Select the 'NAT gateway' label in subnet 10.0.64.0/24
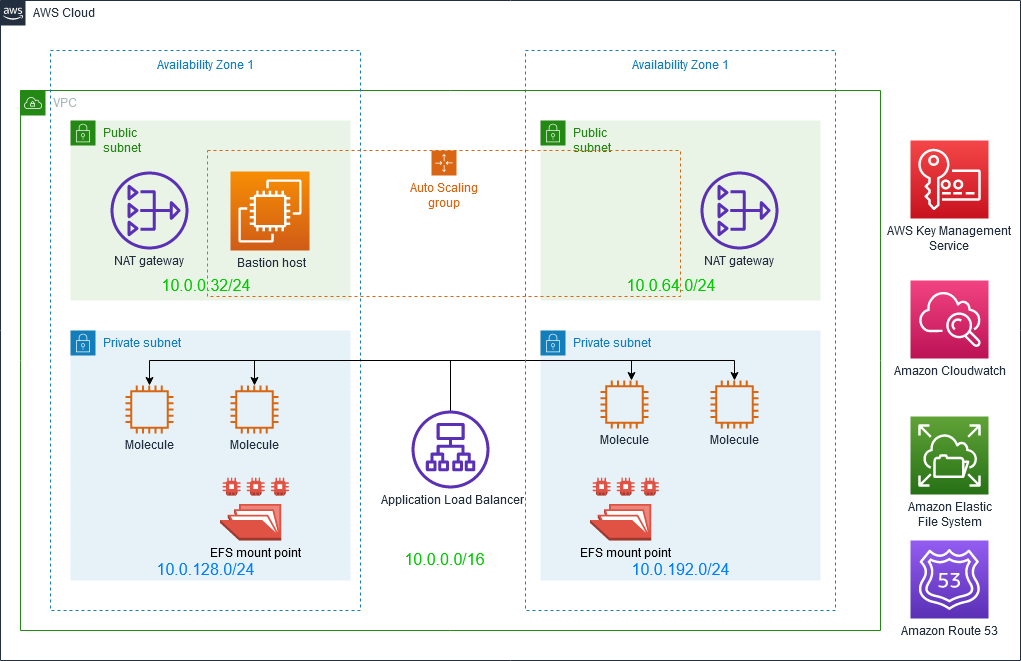This screenshot has width=1021, height=661. point(739,260)
